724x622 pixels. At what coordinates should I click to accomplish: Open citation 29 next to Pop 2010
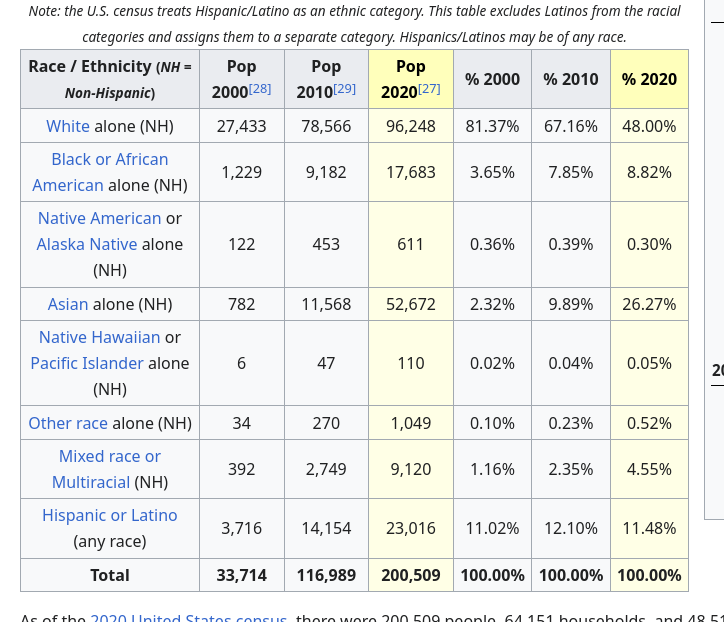click(344, 89)
